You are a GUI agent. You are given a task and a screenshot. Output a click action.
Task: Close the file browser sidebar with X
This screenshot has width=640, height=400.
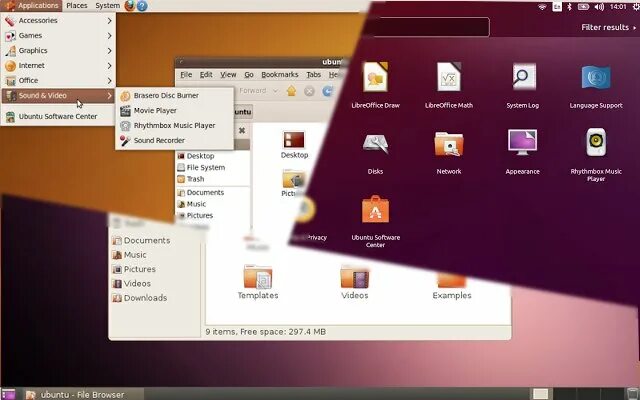(x=242, y=131)
